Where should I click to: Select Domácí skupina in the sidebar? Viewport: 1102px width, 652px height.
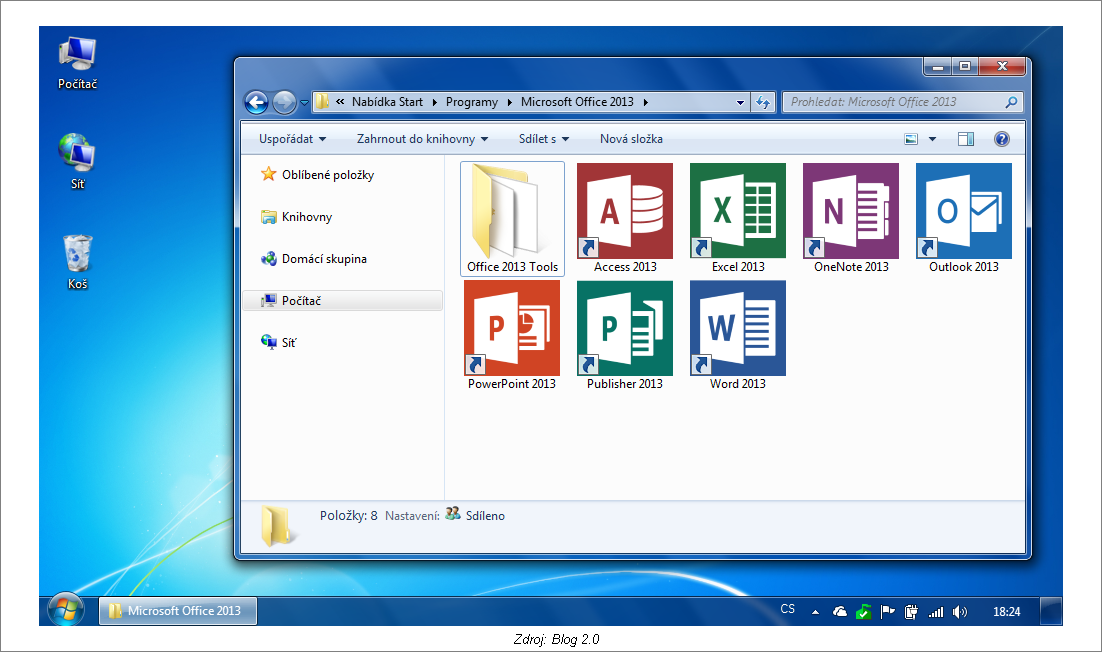click(324, 259)
